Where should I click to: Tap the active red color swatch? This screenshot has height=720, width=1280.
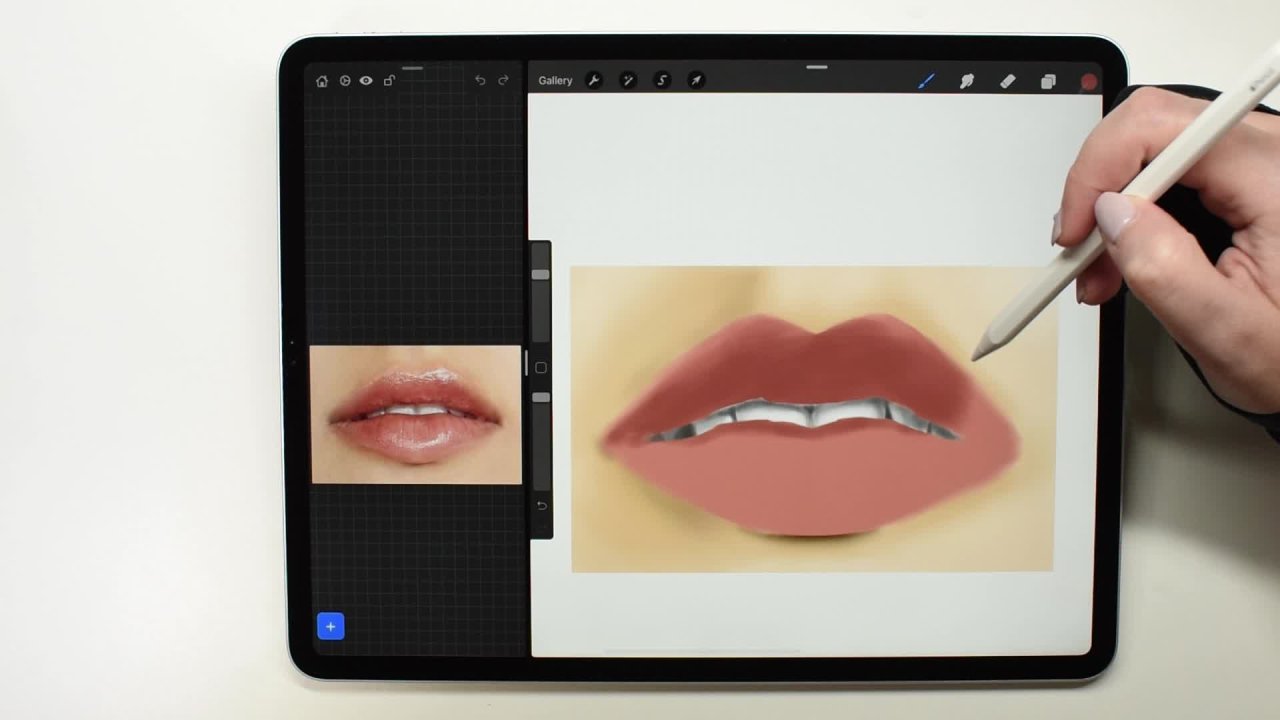coord(1089,81)
